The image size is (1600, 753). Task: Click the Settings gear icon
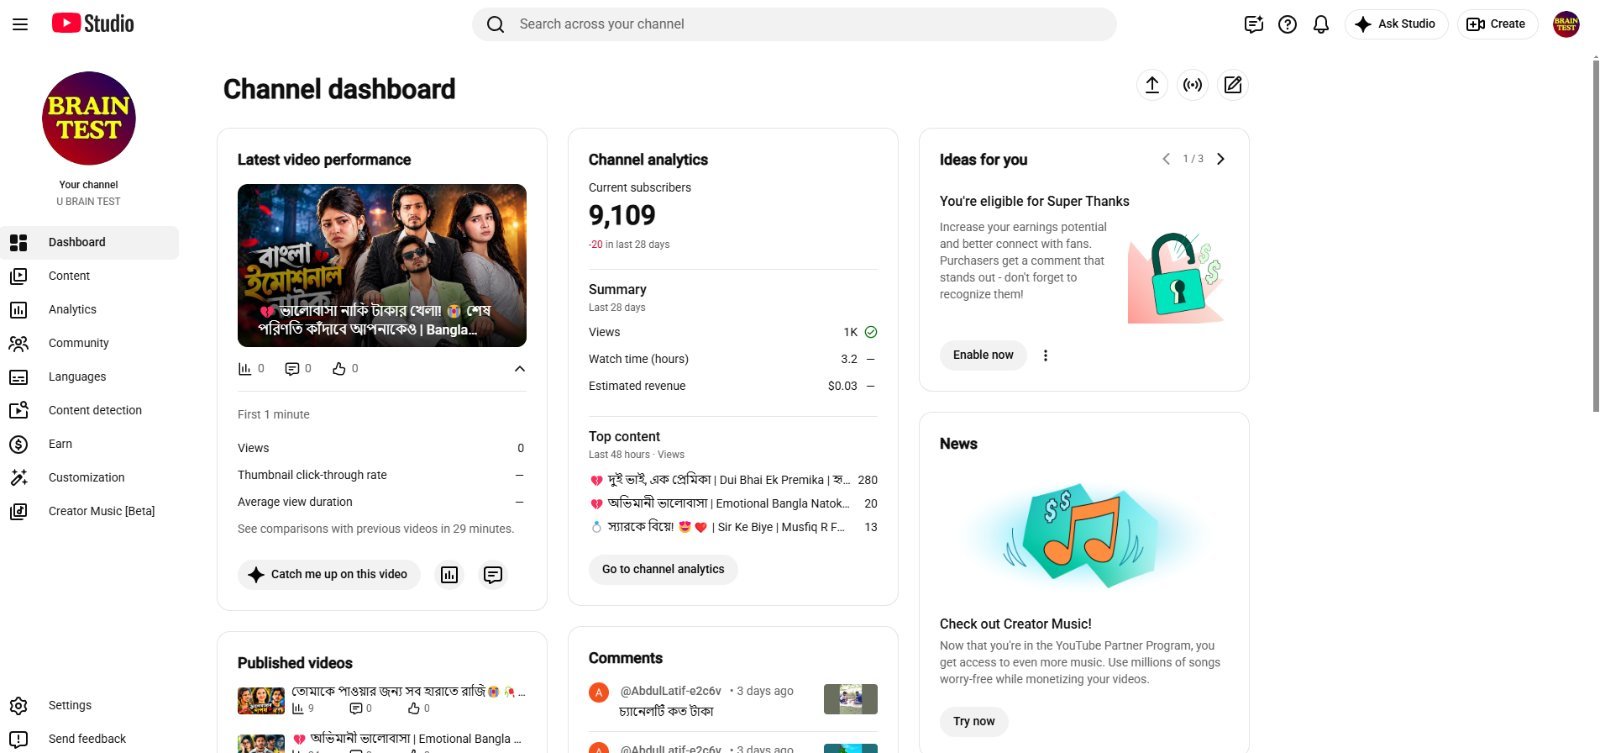coord(18,705)
